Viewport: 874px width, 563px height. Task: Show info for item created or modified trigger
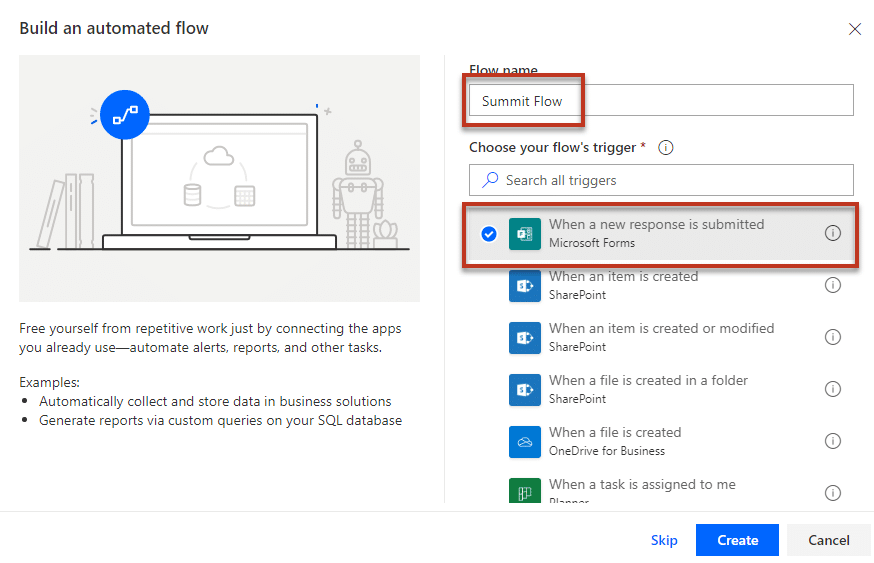click(832, 337)
